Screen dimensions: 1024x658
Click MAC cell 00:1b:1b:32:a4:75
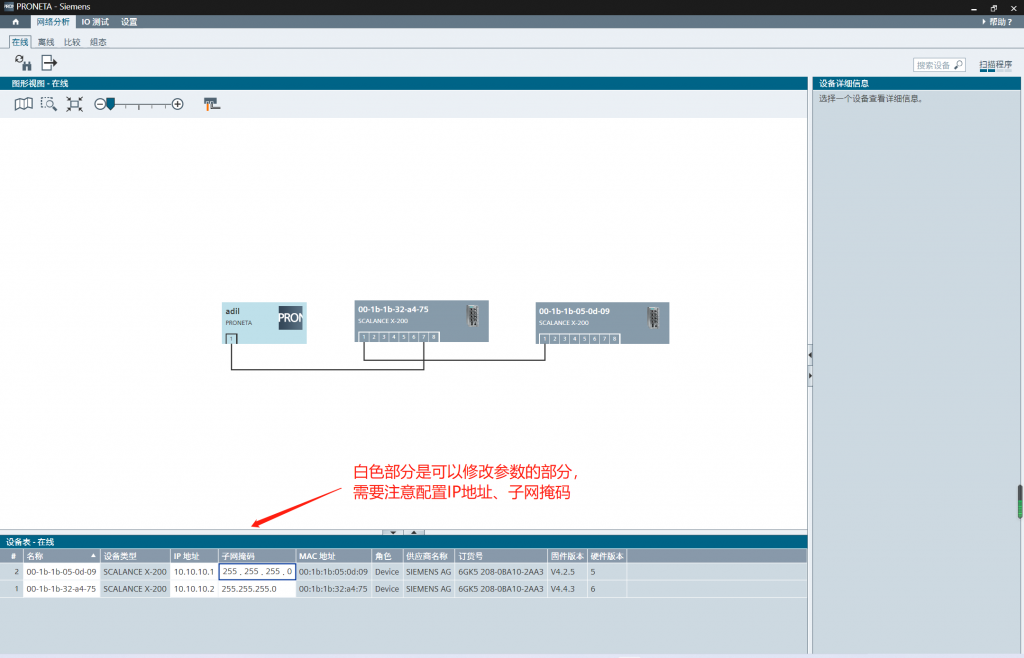click(333, 589)
